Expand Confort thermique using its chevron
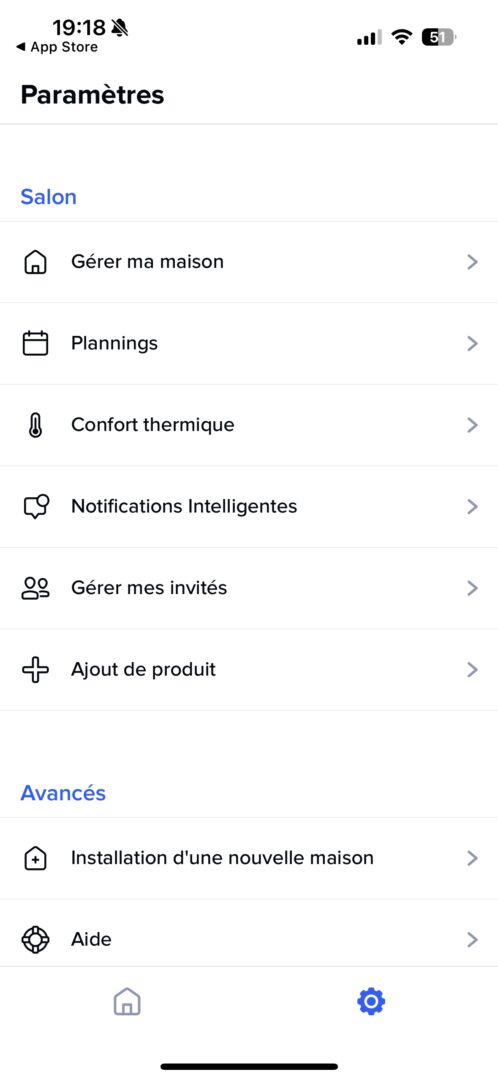Viewport: 498px width, 1080px height. (473, 425)
